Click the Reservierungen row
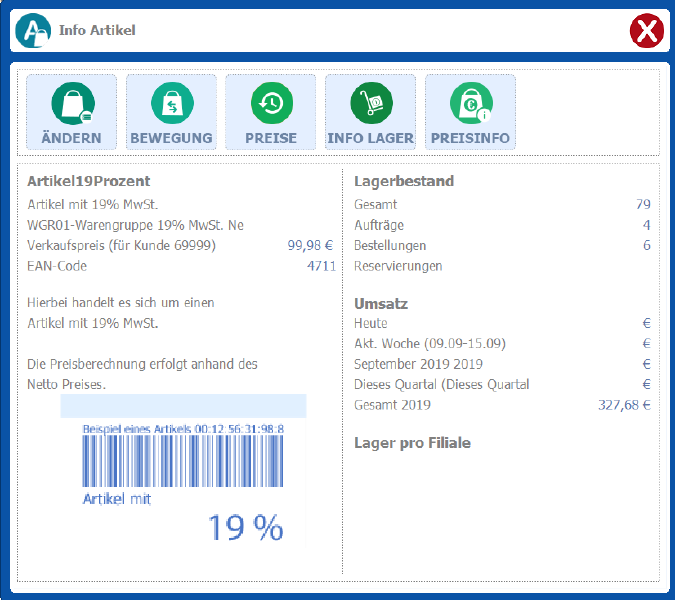This screenshot has height=600, width=675. point(398,266)
